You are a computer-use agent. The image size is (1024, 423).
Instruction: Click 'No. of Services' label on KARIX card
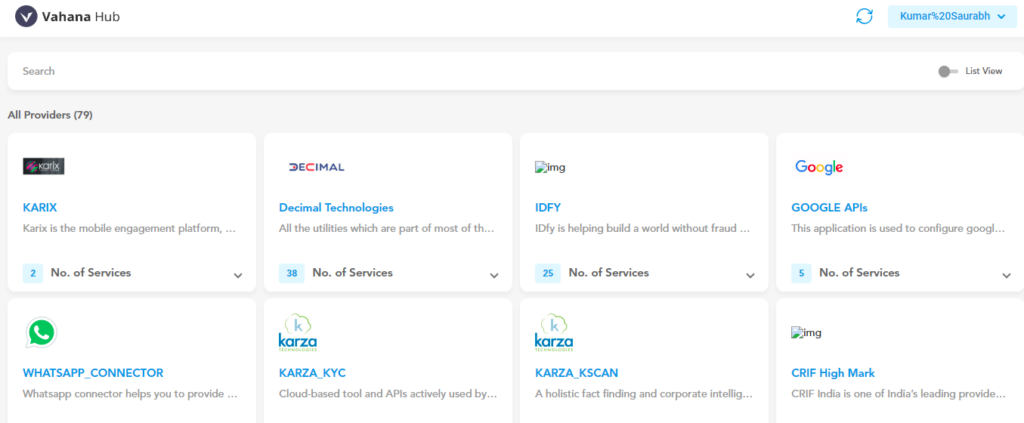pos(91,273)
